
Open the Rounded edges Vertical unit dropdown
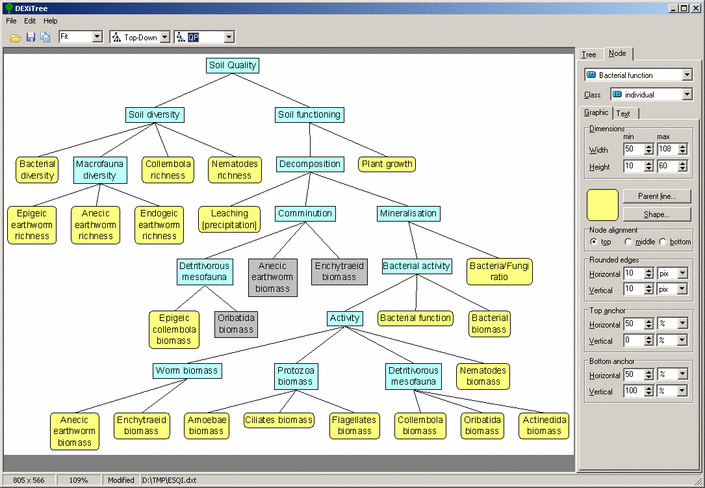tap(683, 289)
